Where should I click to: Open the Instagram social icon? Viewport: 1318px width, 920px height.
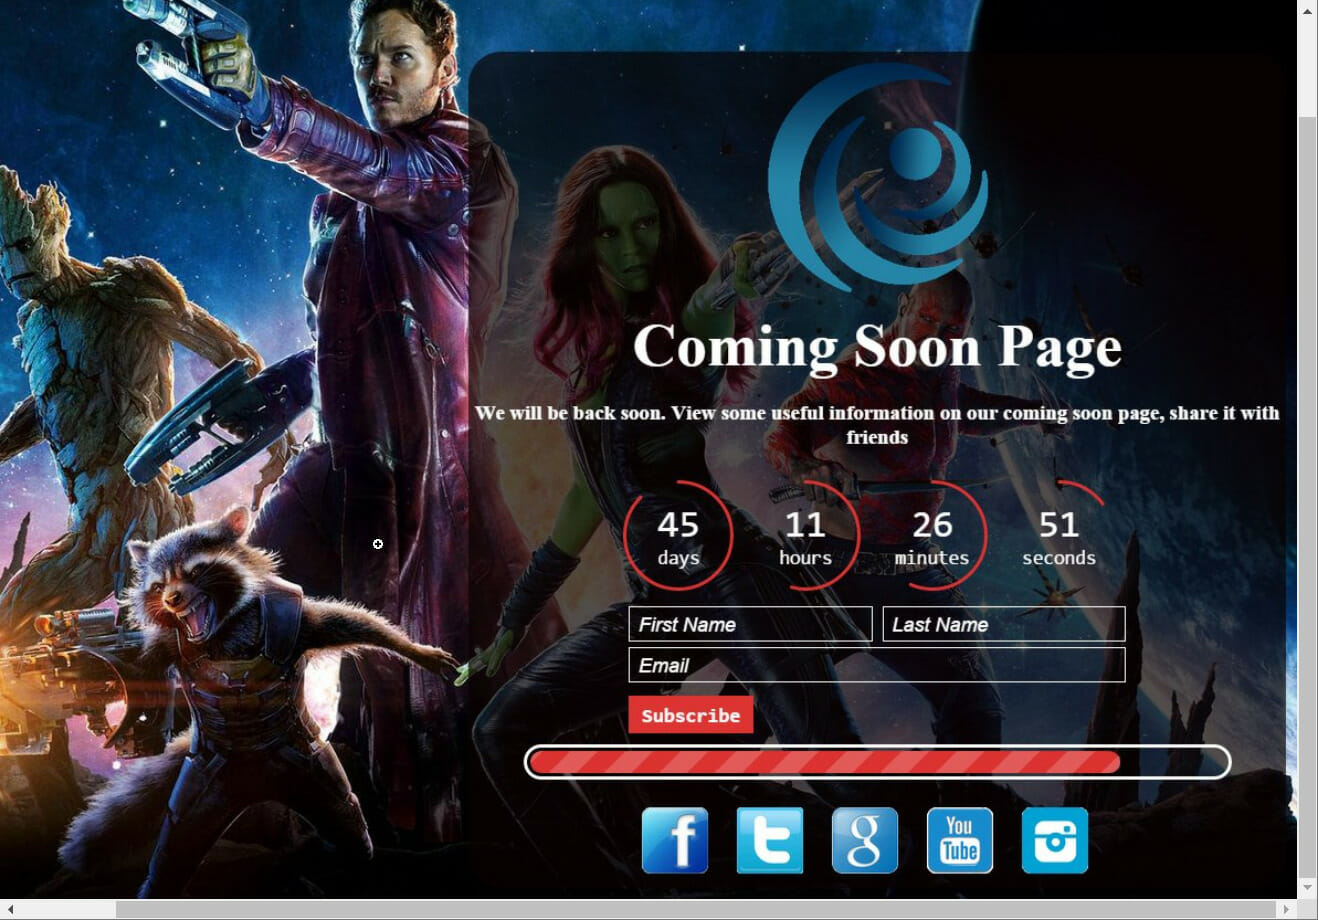click(x=1055, y=841)
